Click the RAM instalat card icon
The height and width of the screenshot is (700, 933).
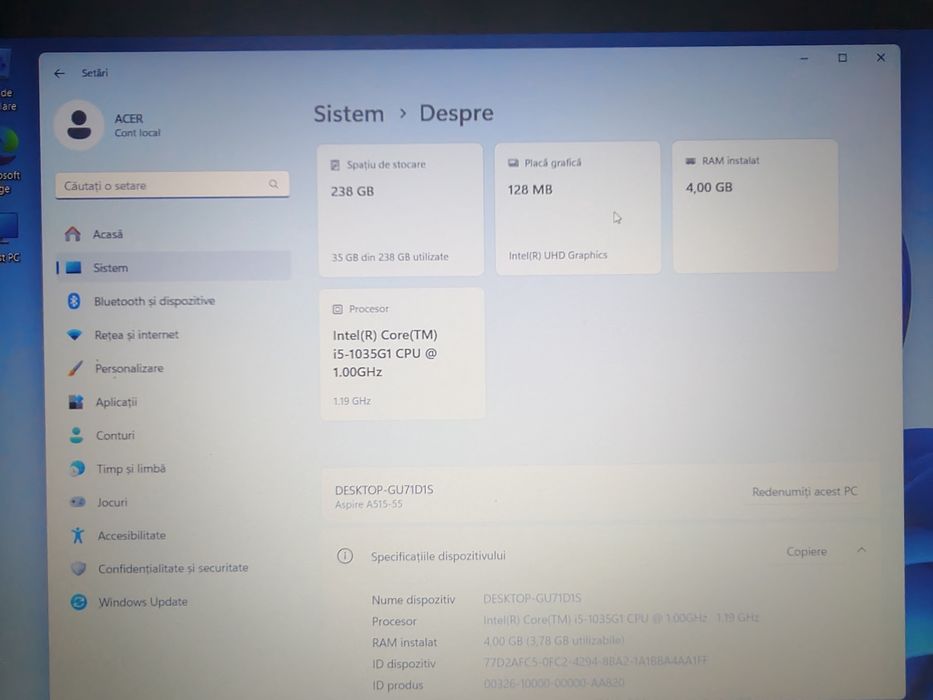[690, 161]
